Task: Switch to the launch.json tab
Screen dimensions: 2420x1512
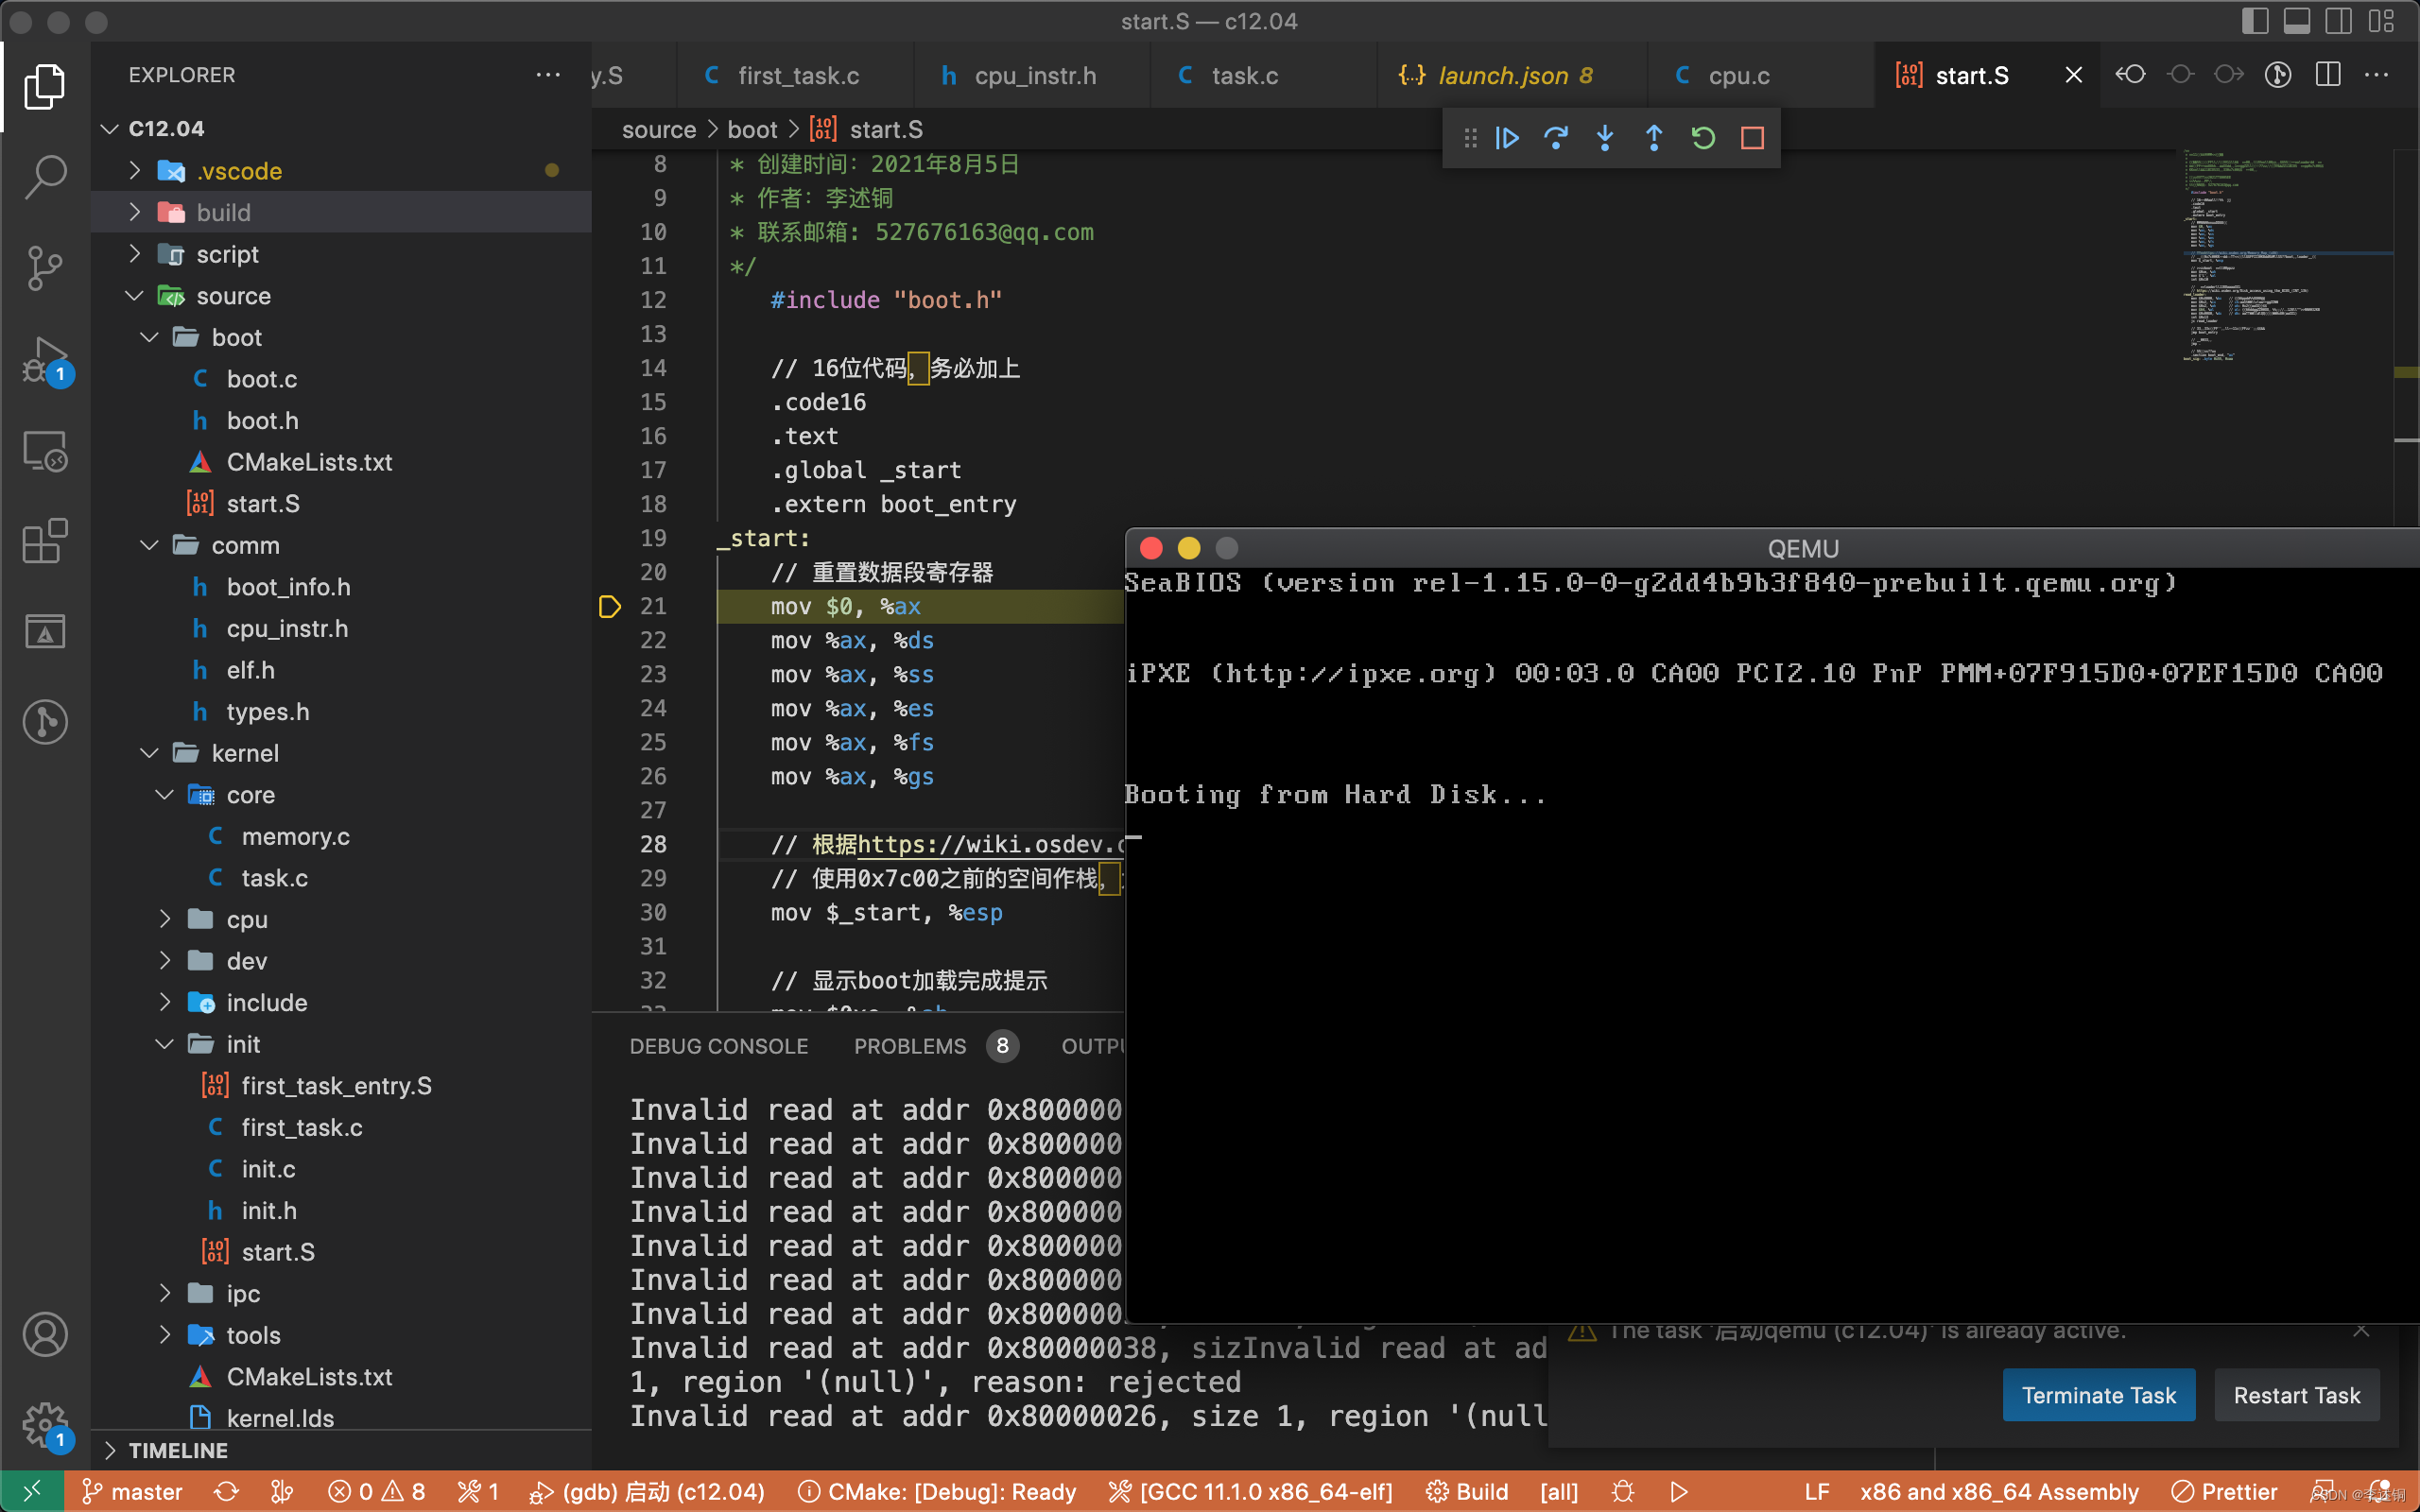Action: [x=1500, y=75]
